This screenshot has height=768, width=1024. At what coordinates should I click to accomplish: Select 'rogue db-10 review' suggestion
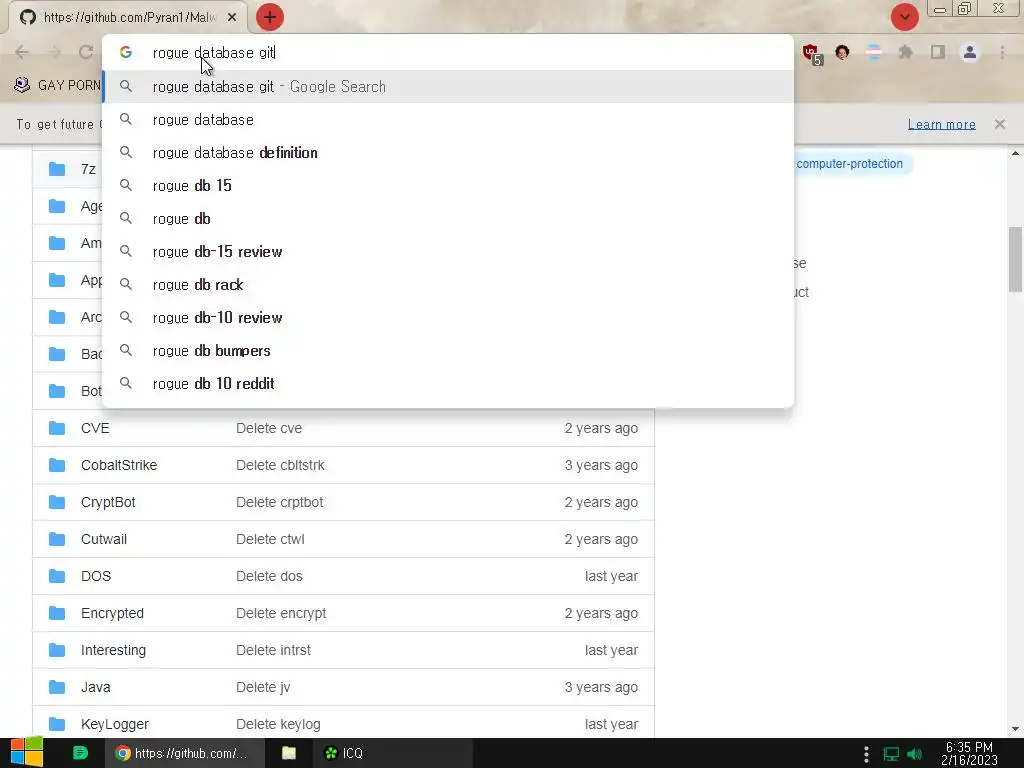(x=448, y=317)
